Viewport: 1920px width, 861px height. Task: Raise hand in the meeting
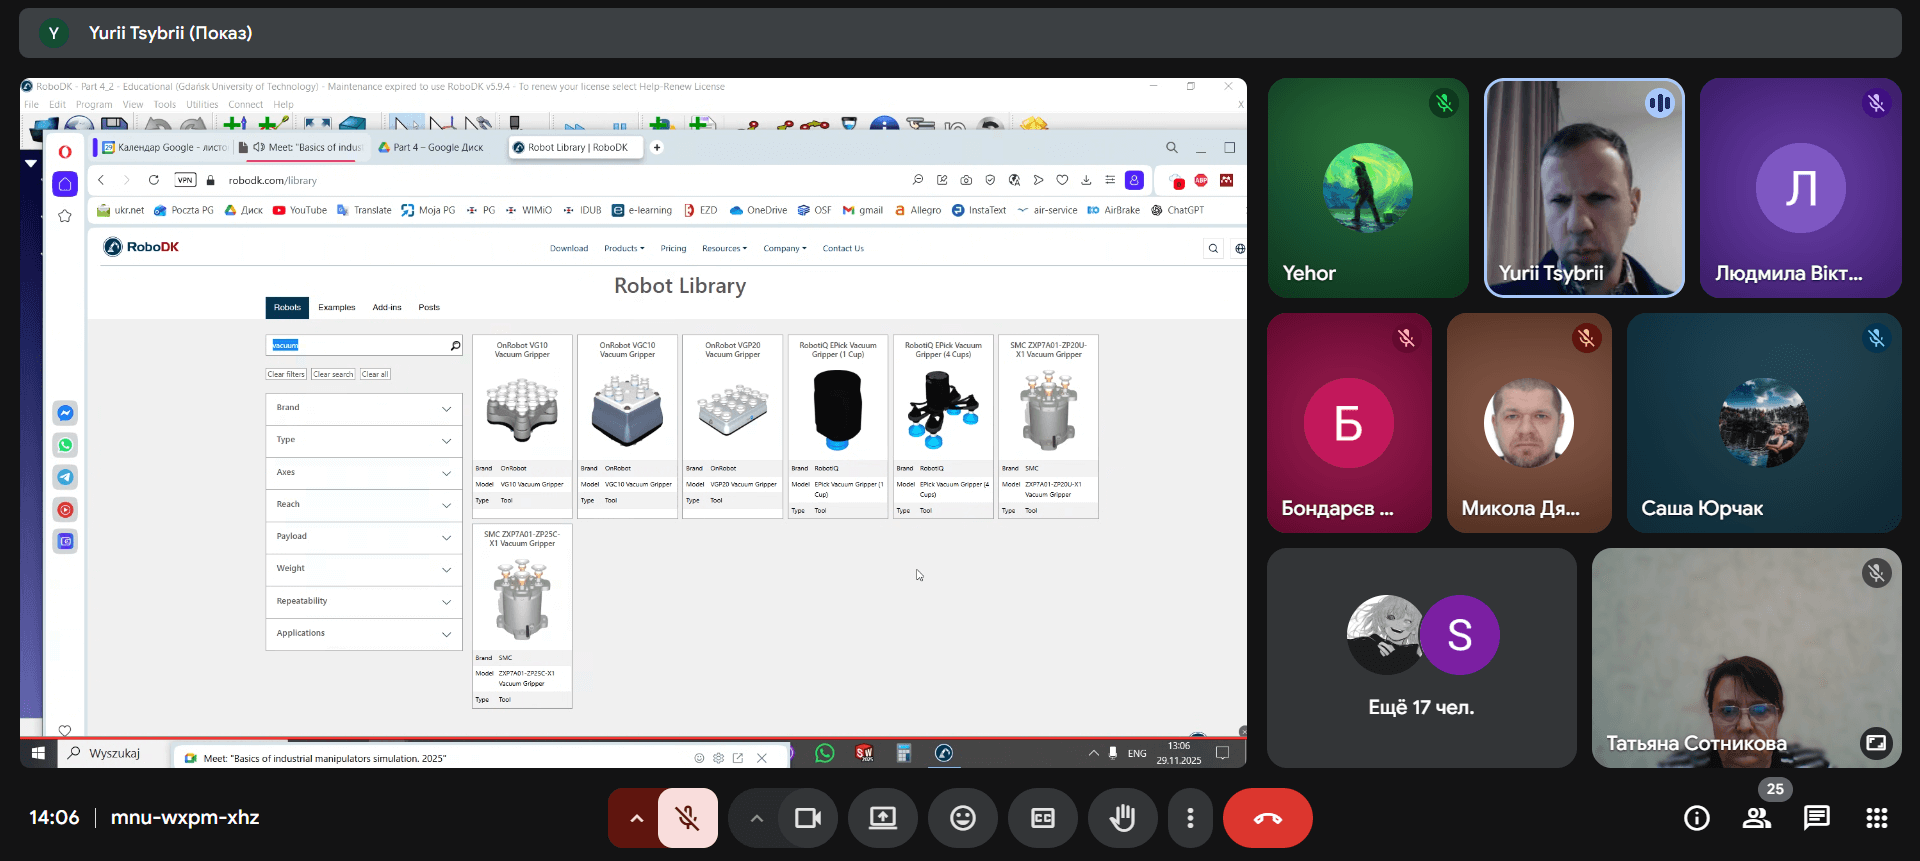click(1122, 818)
